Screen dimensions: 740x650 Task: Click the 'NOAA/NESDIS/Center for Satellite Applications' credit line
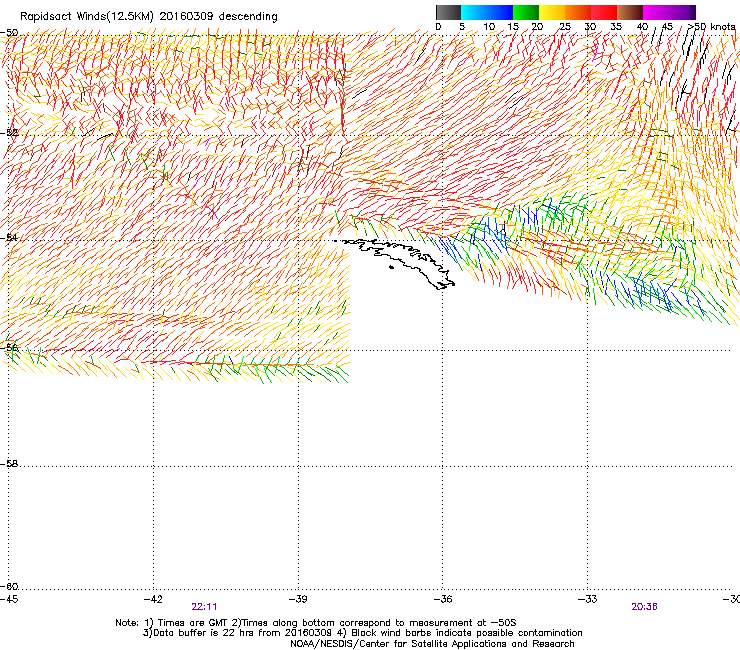pos(432,643)
